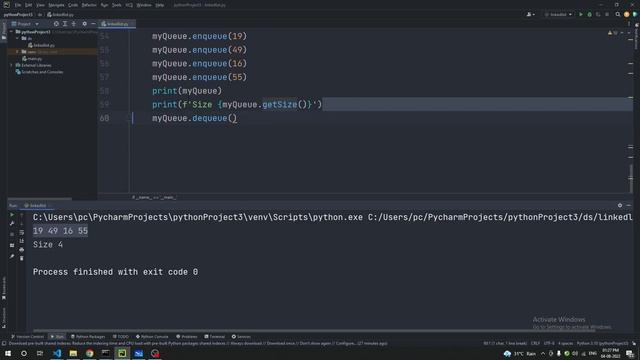Open Python Packages tool window
The image size is (640, 360).
click(88, 337)
